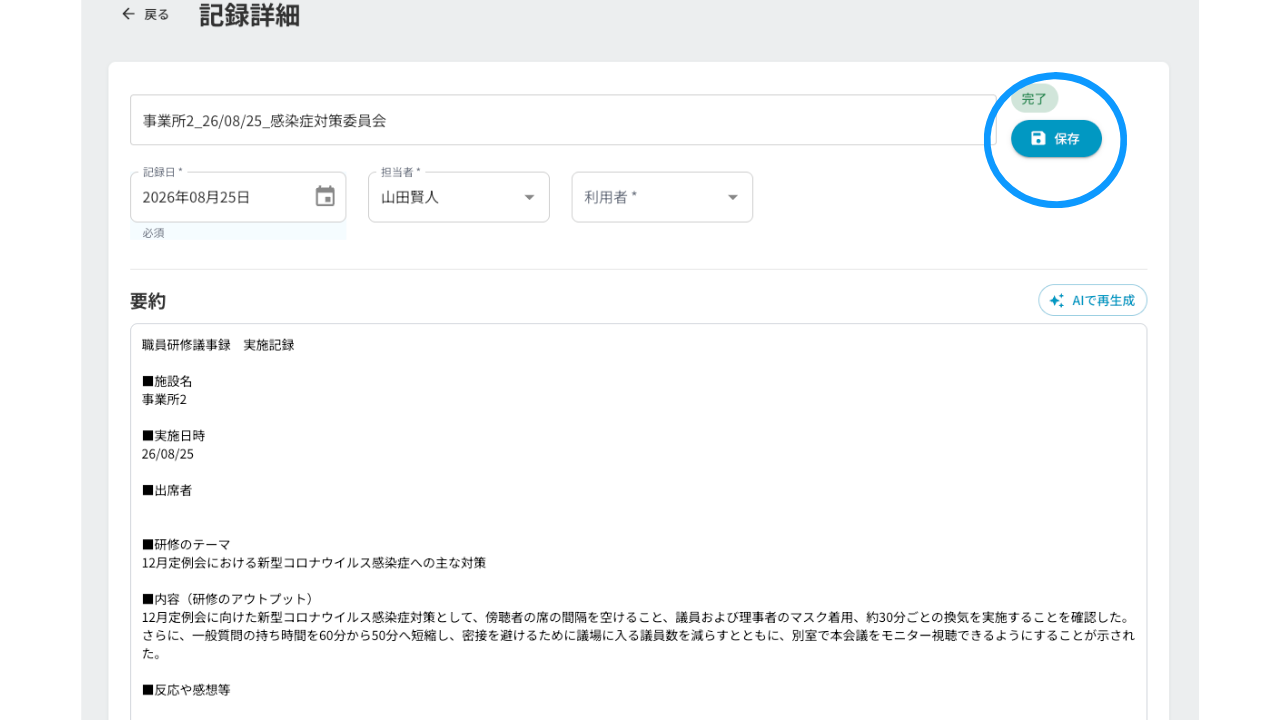Regenerate summary with AIで再生成 button
The image size is (1280, 720).
tap(1092, 300)
